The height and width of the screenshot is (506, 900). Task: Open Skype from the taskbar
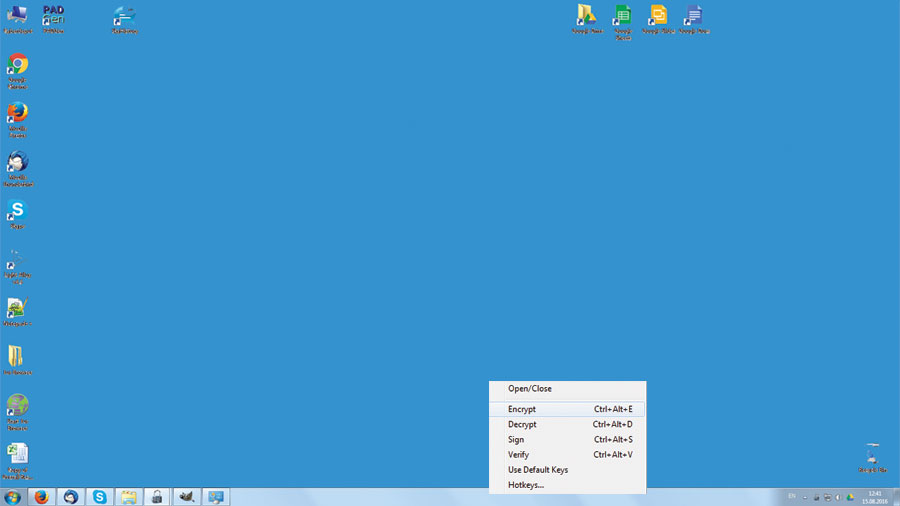[99, 497]
